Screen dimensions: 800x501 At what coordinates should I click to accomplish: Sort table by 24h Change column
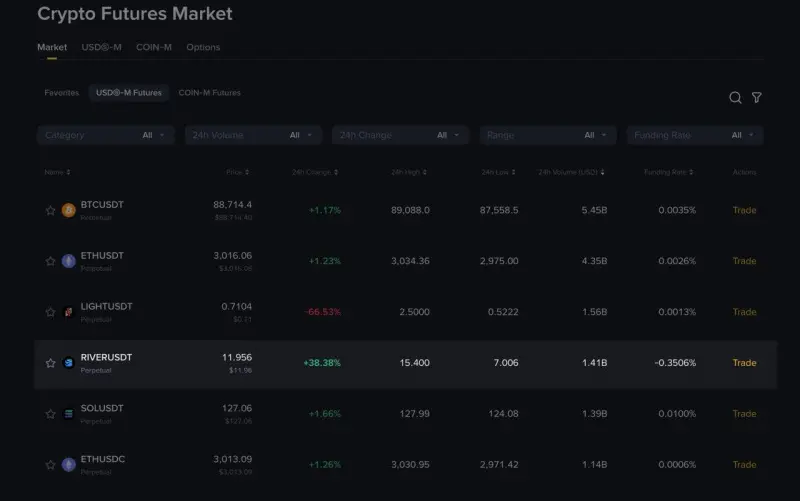pos(314,172)
